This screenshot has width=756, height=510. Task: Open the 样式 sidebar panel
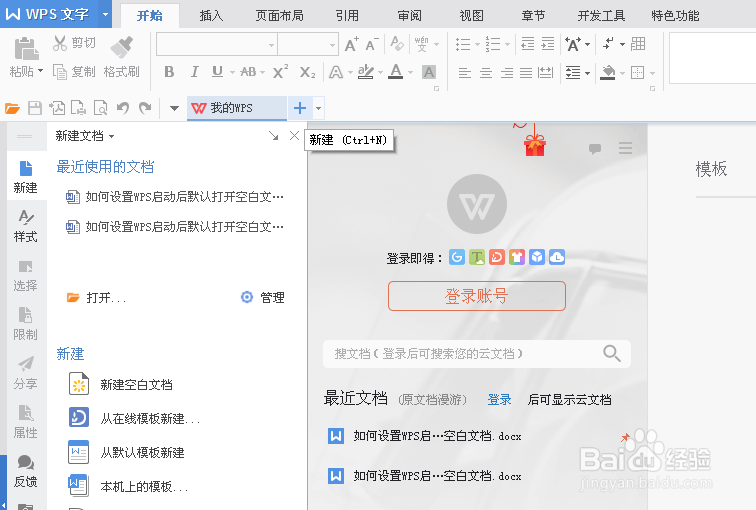point(26,226)
